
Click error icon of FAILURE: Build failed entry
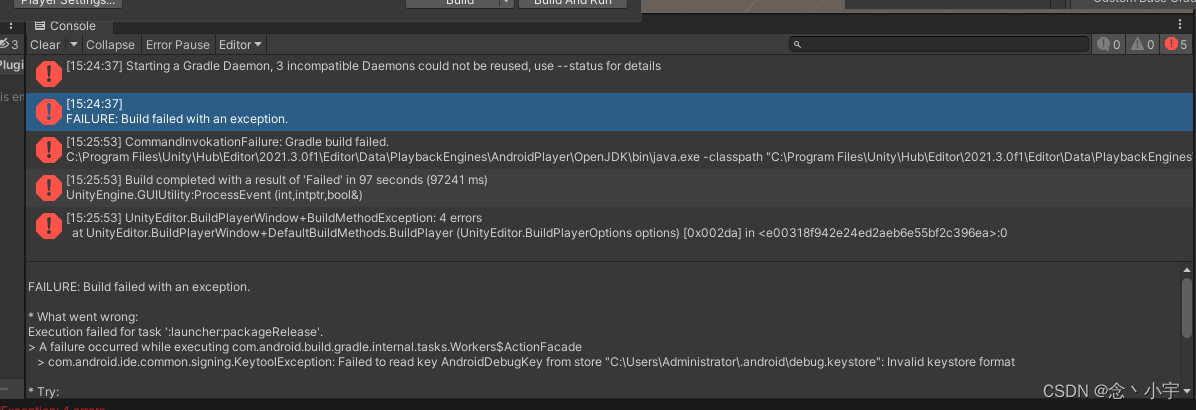pyautogui.click(x=49, y=111)
